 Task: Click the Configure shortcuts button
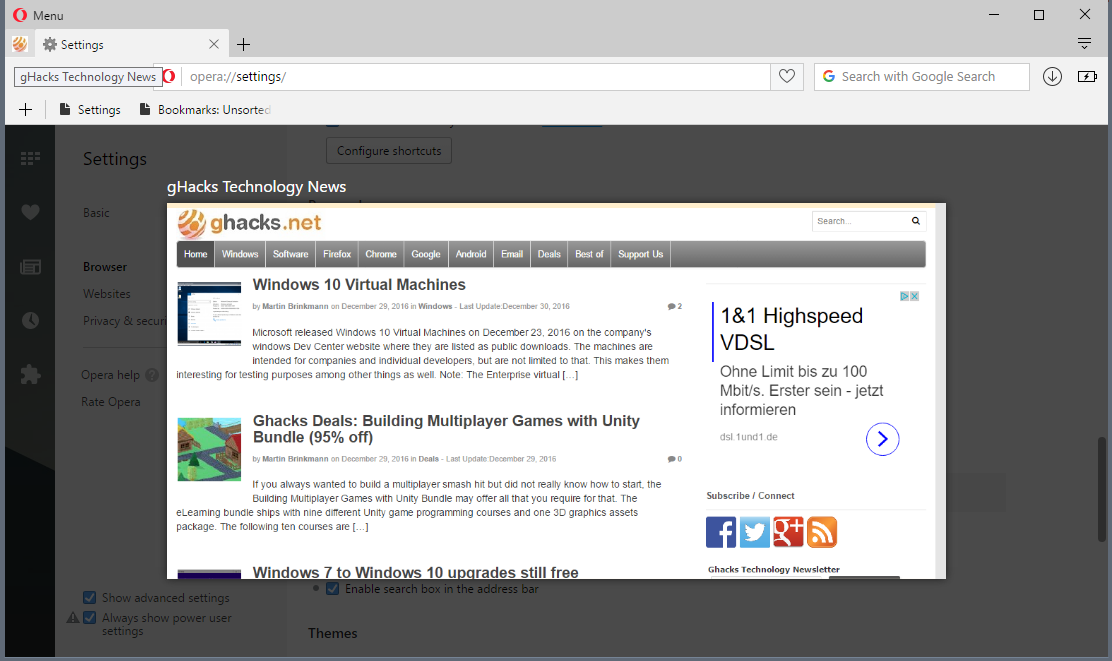tap(389, 150)
